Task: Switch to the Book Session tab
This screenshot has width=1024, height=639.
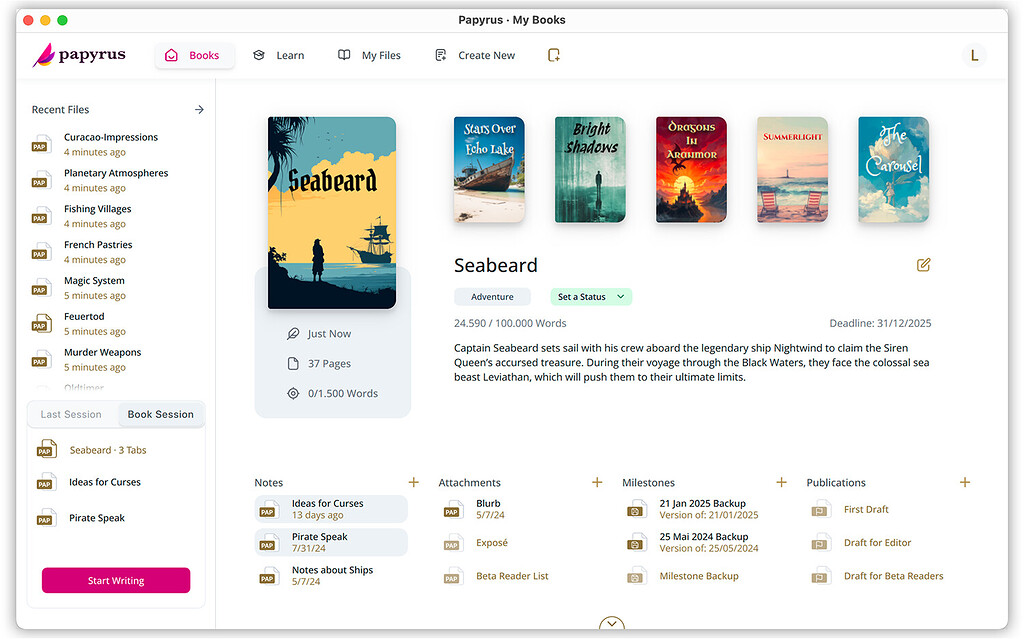Action: point(160,413)
